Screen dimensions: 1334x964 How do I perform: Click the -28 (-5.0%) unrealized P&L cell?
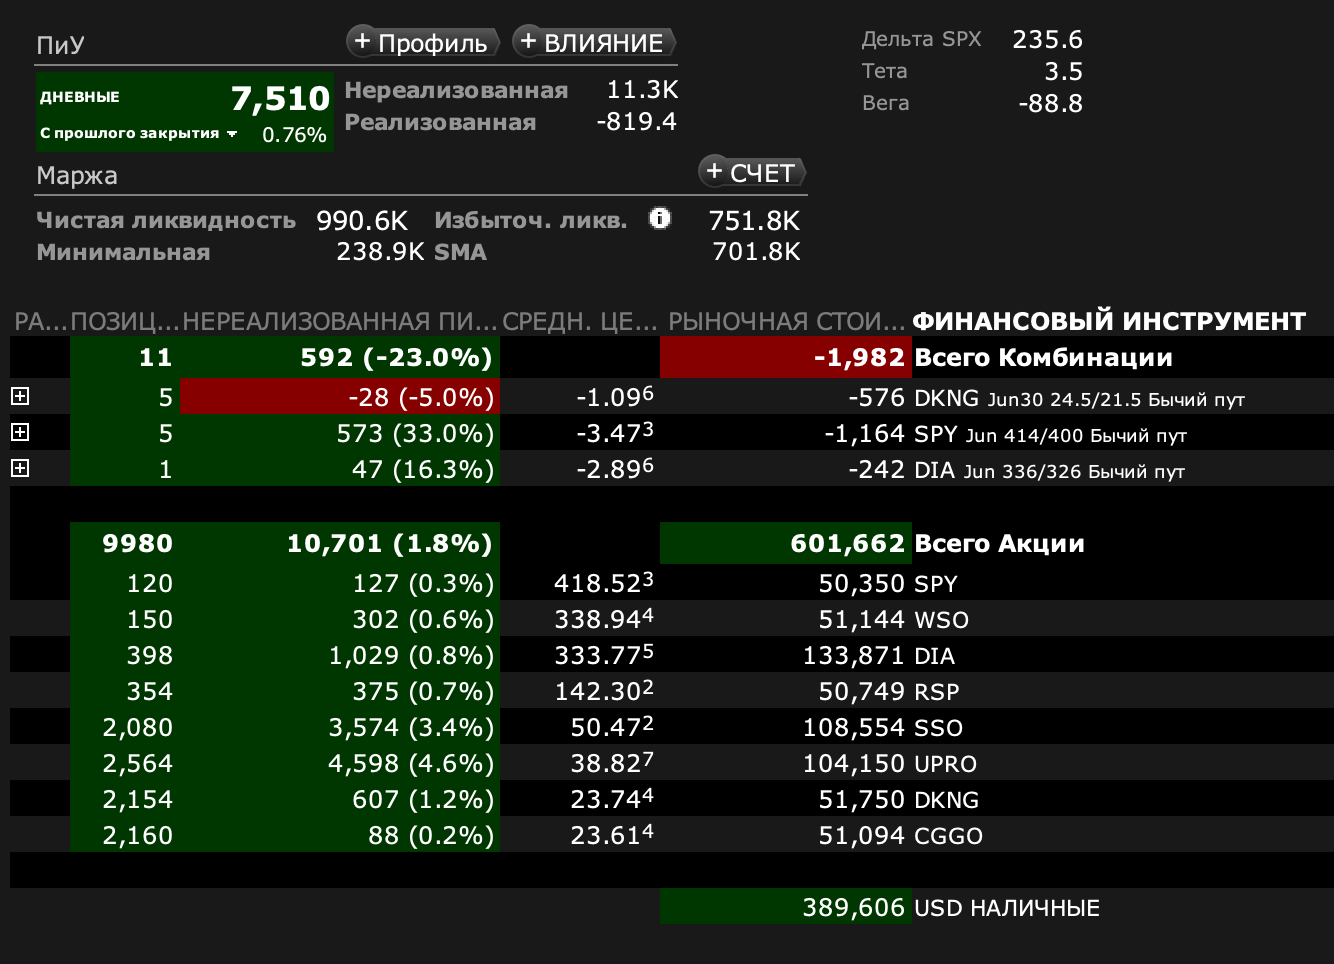coord(340,397)
